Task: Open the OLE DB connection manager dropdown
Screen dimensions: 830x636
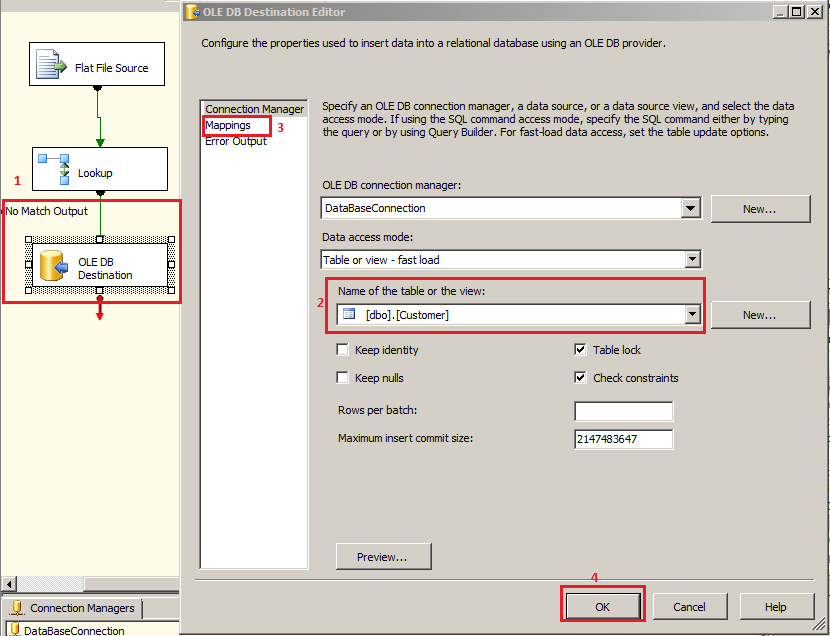Action: (x=692, y=208)
